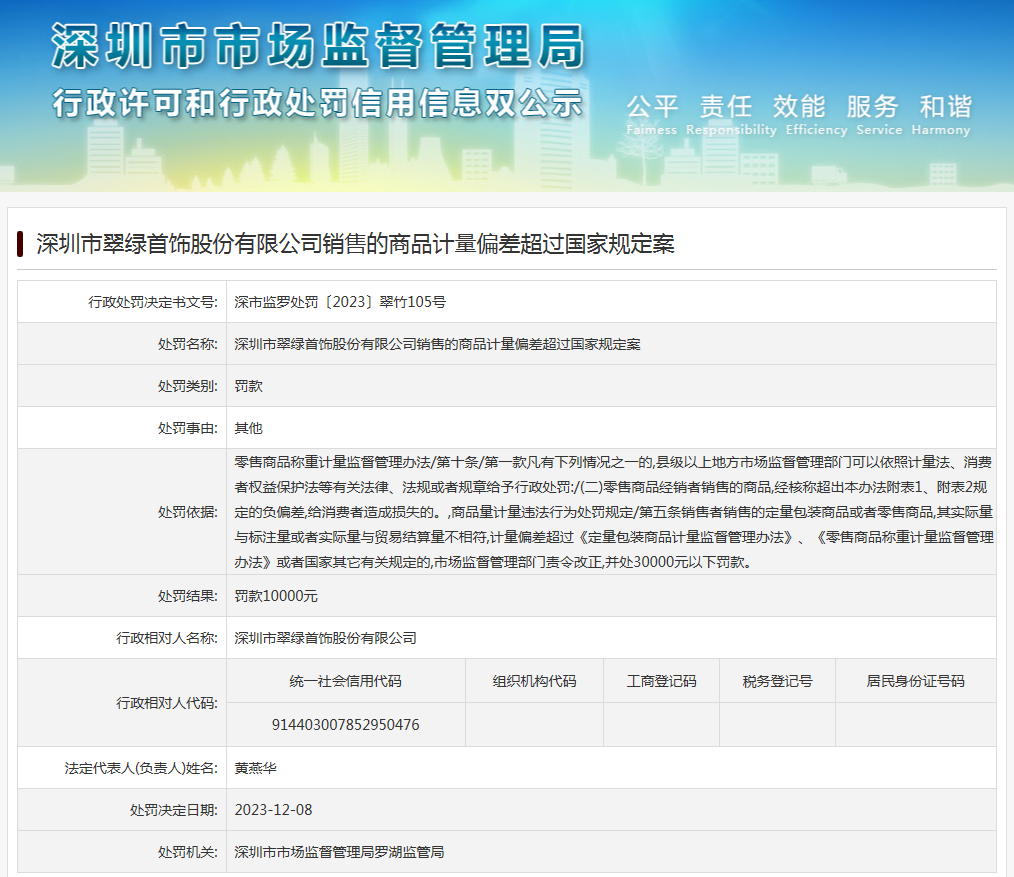This screenshot has height=877, width=1014.
Task: Click the 统一社会信用代码 column header
Action: click(345, 681)
